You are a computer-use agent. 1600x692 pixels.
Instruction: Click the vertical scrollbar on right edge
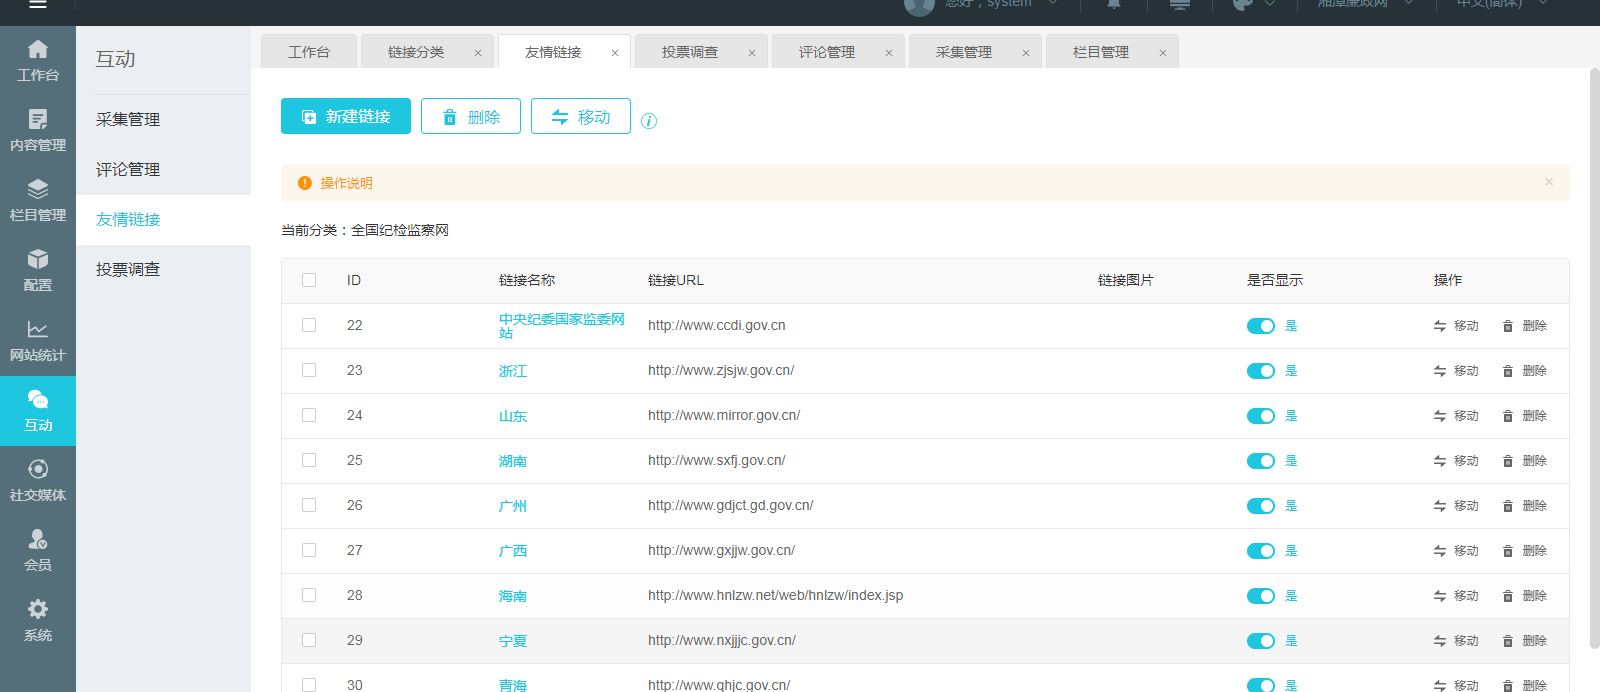point(1594,300)
